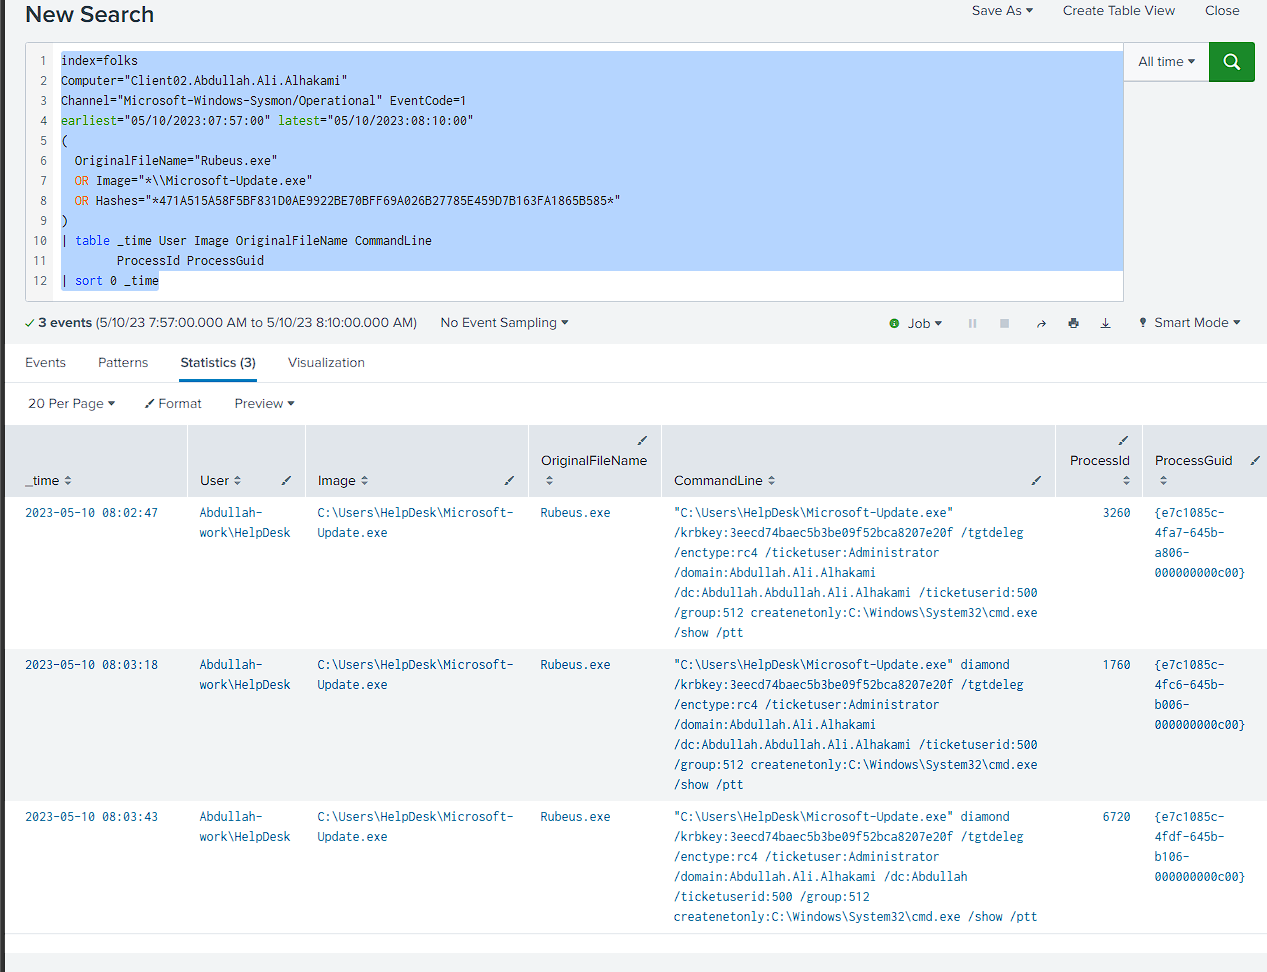
Task: Open the Format options
Action: [173, 404]
